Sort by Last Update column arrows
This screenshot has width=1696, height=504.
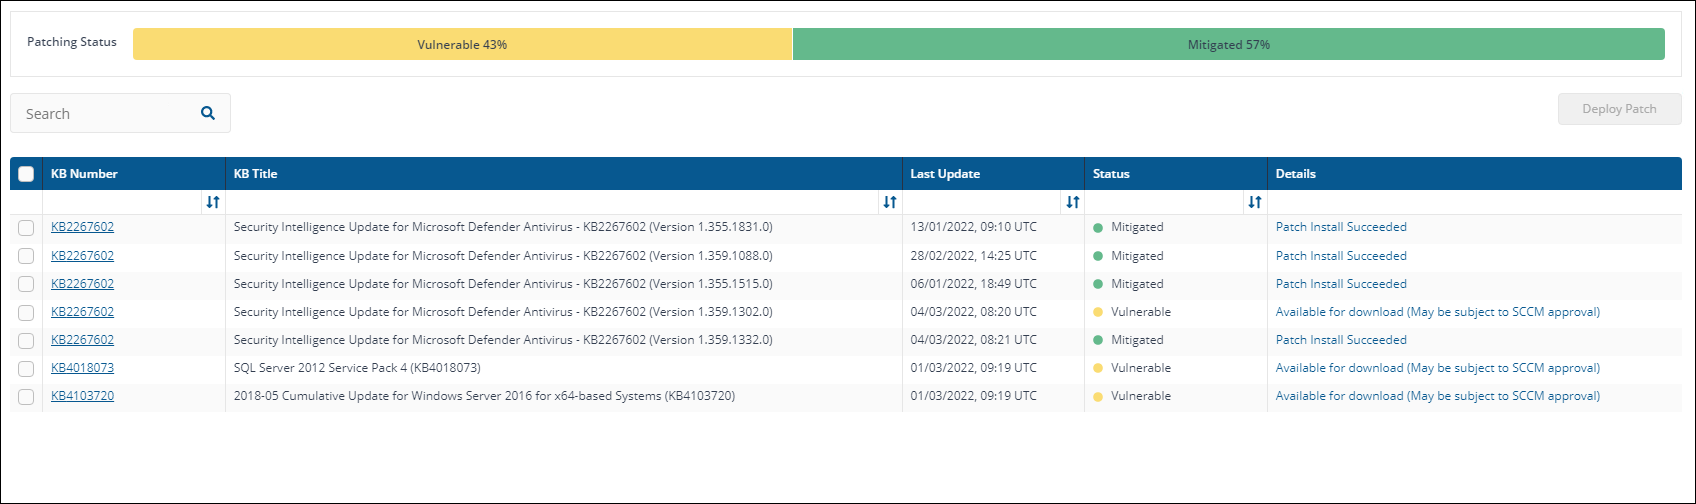1072,202
